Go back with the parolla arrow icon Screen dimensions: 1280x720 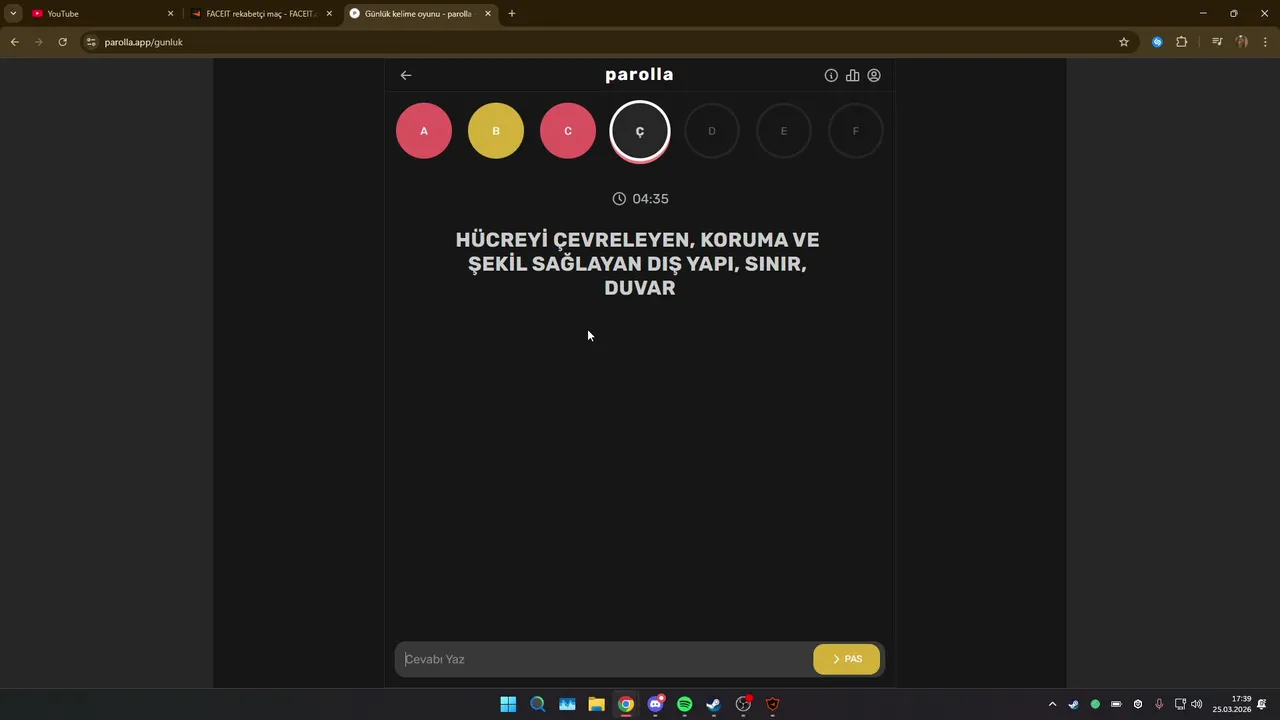pyautogui.click(x=406, y=75)
